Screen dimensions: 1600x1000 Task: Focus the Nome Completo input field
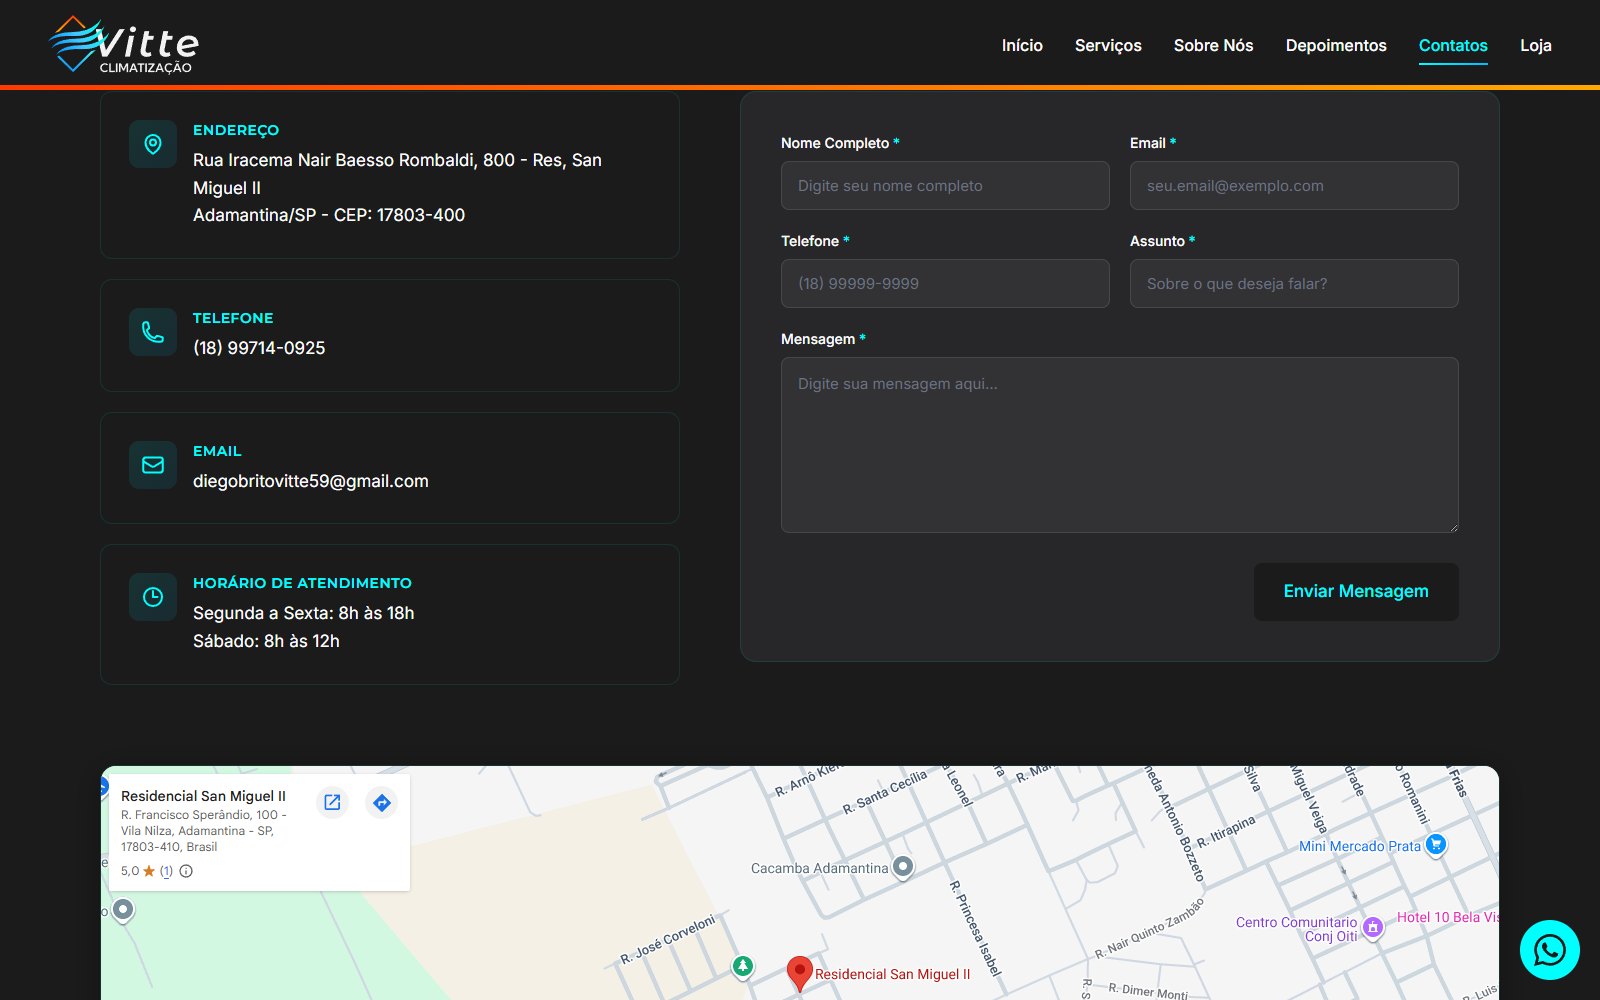tap(945, 185)
